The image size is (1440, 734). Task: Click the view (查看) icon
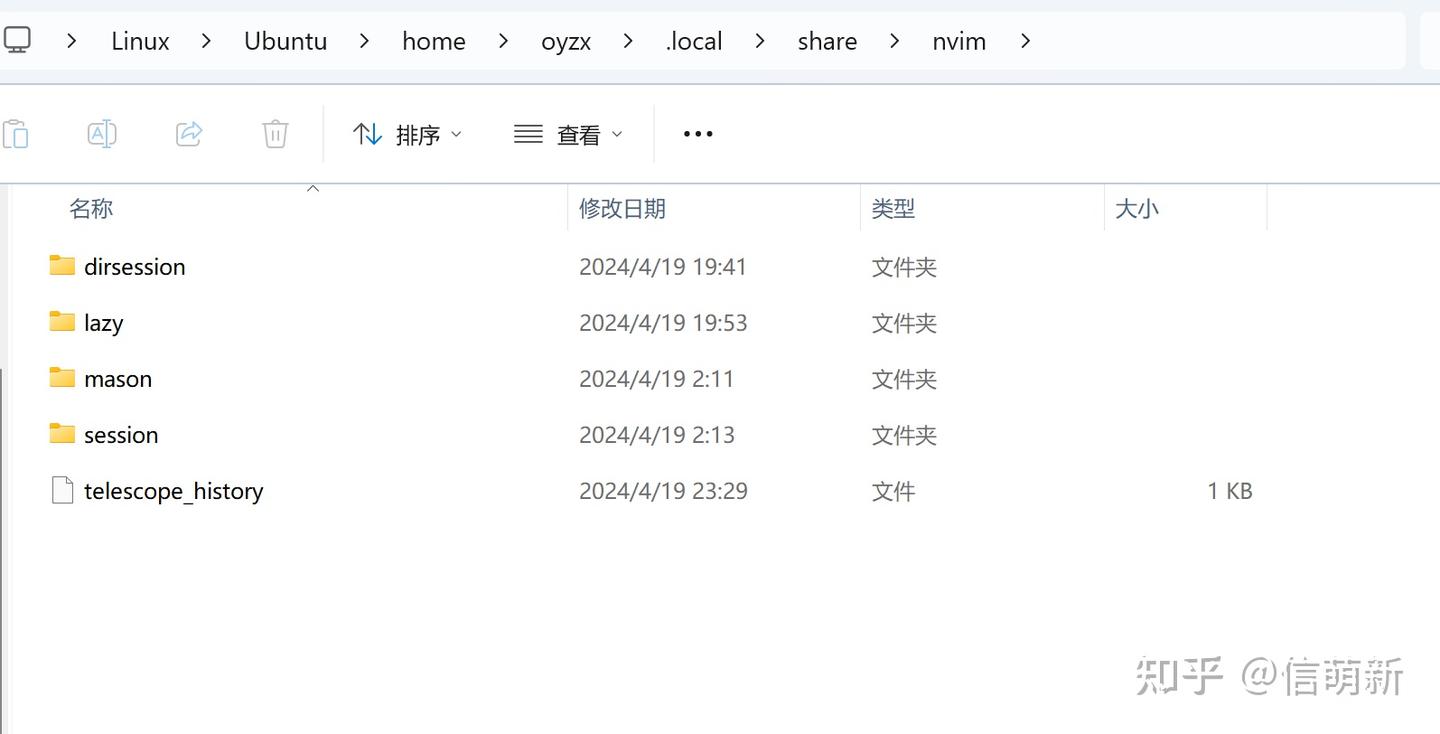pos(528,133)
